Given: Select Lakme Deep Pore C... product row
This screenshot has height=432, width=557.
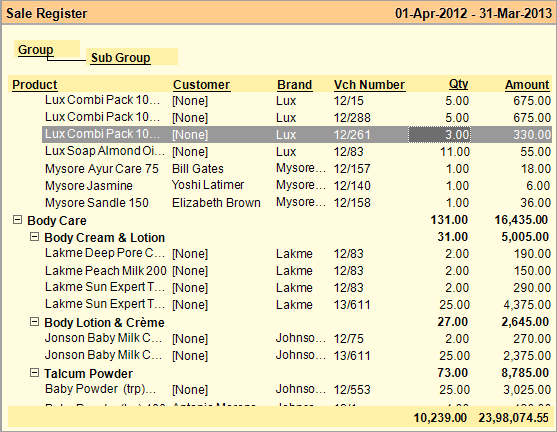Looking at the screenshot, I should point(297,254).
